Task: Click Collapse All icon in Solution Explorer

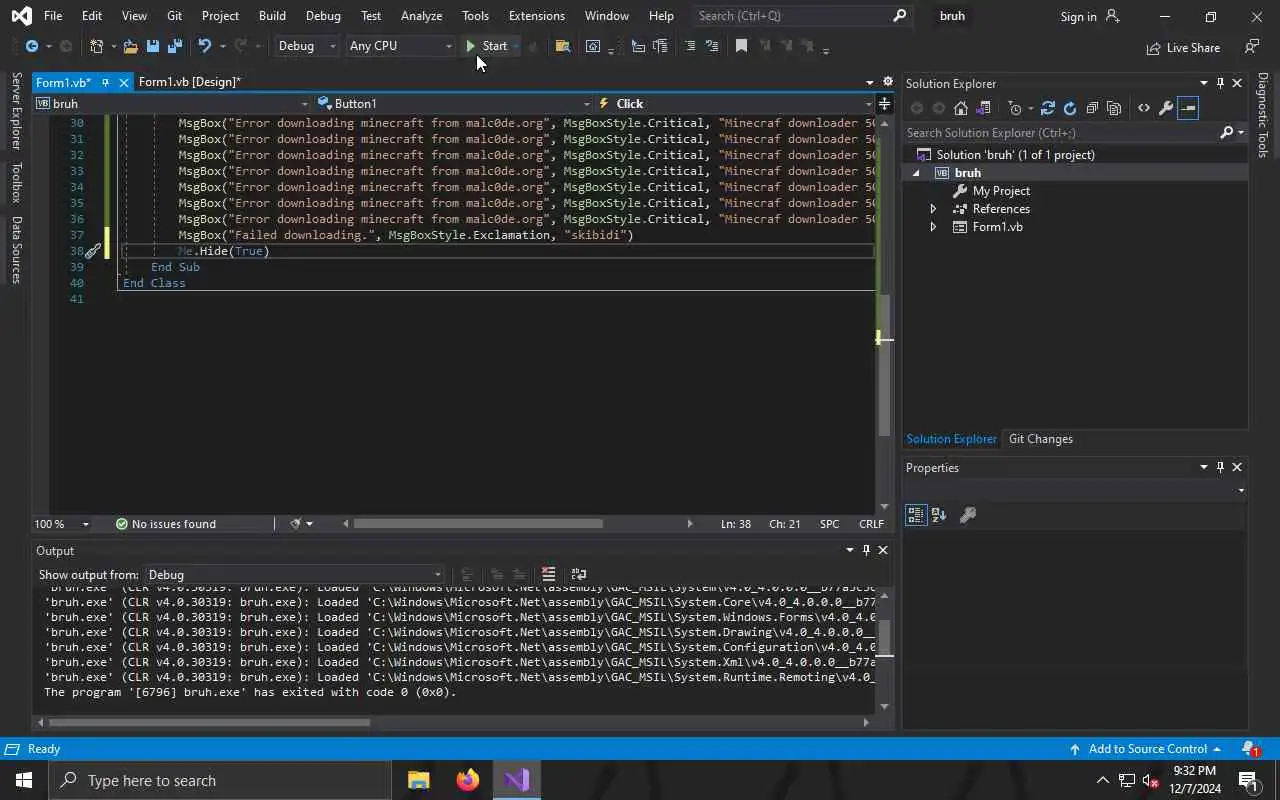Action: point(1092,108)
